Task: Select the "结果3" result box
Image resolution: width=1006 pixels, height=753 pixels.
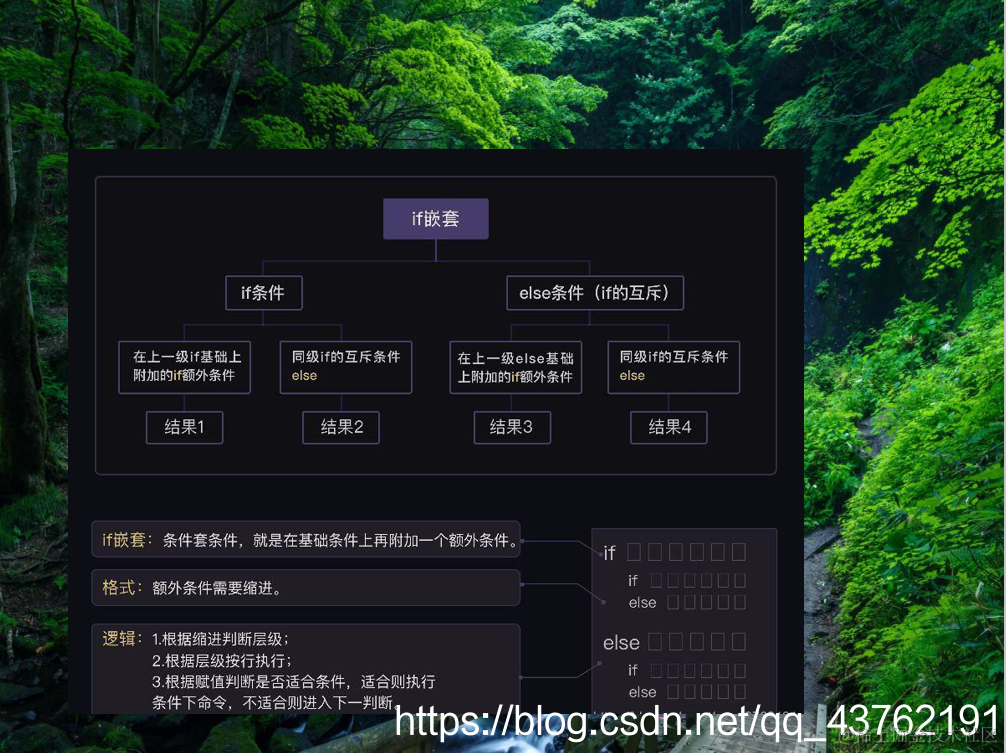Action: point(512,427)
